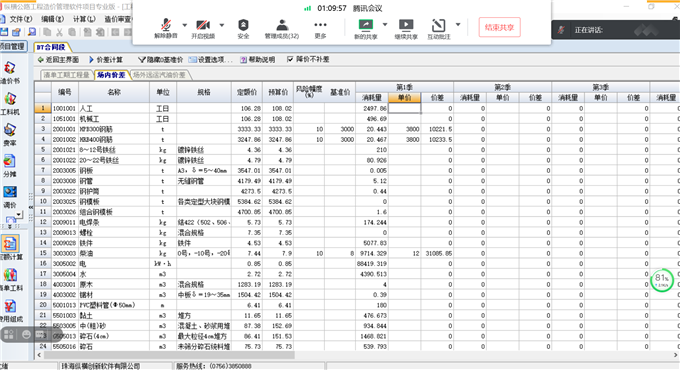Open the 互动批注 annotation tool

coord(439,29)
